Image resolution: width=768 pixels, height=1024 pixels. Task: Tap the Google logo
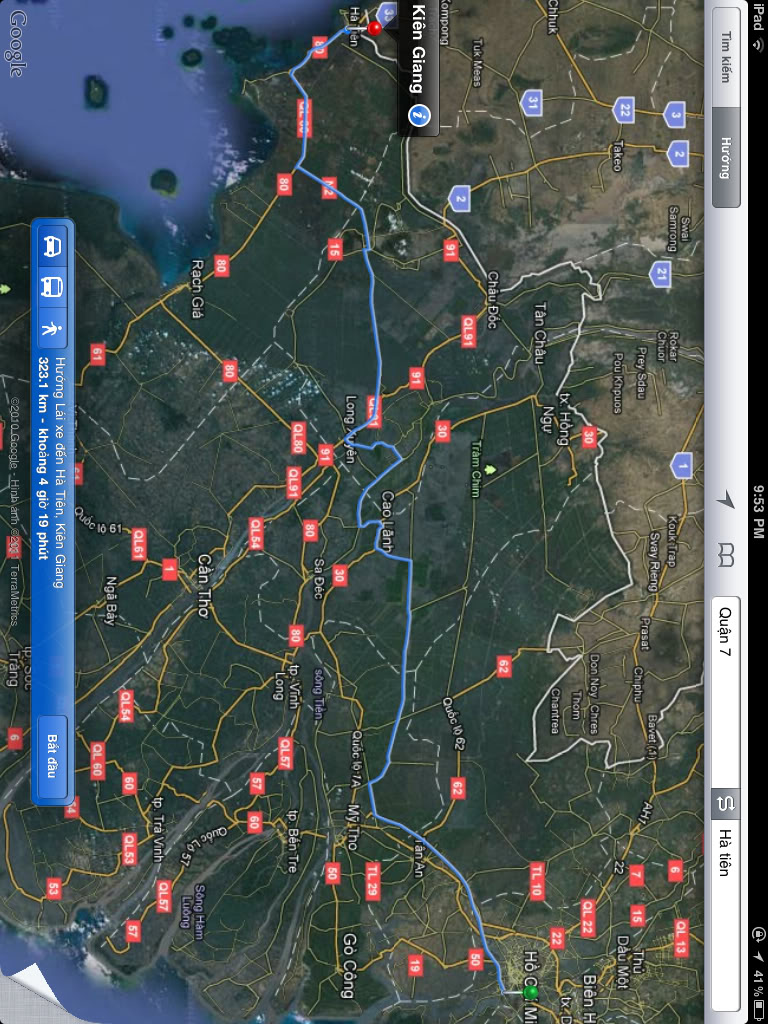coord(18,44)
